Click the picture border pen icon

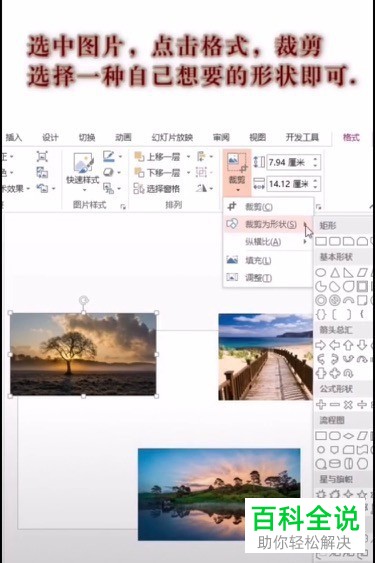click(x=108, y=156)
